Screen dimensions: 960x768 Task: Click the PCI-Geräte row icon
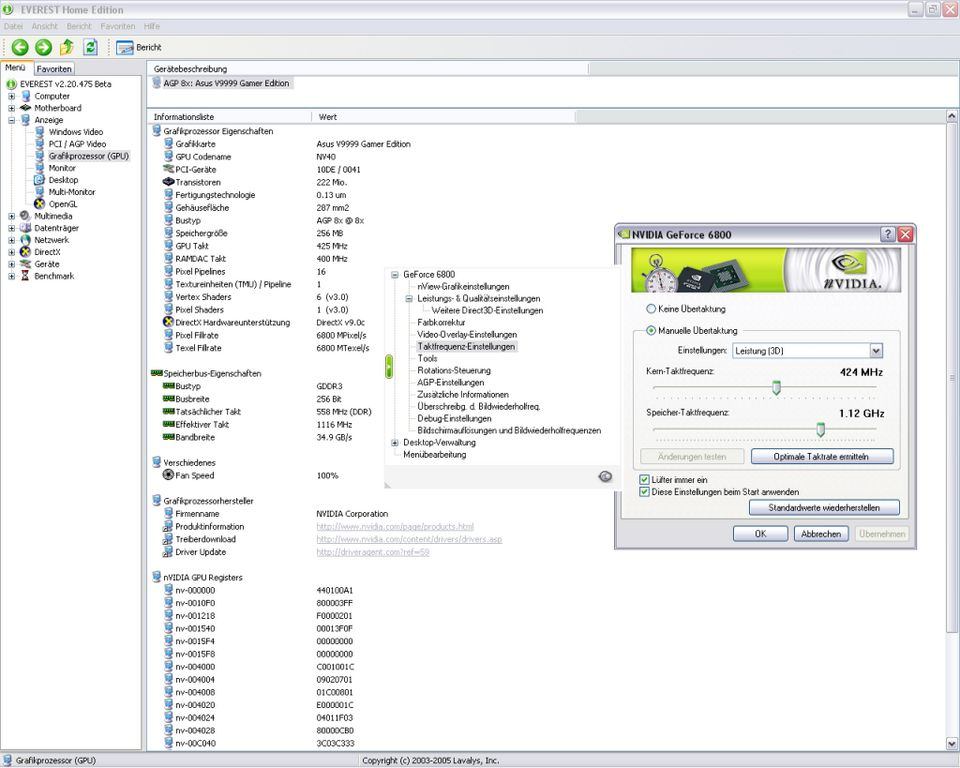168,169
